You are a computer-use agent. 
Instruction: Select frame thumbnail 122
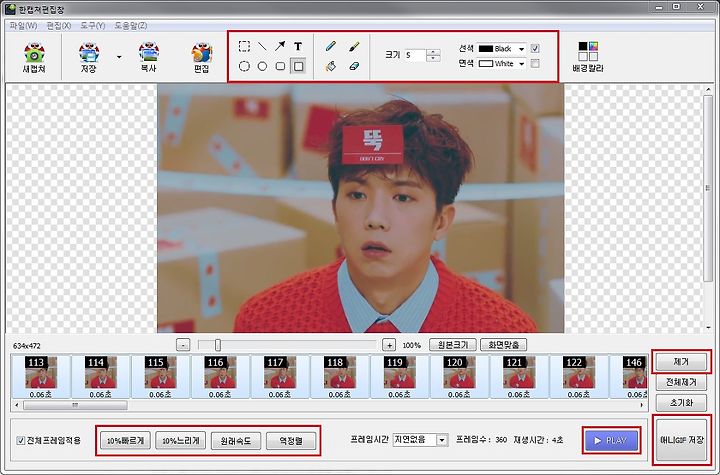point(579,377)
